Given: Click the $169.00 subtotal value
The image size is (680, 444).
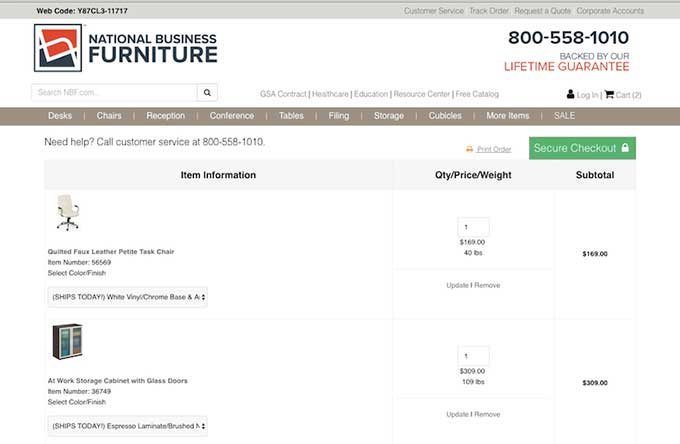Looking at the screenshot, I should pyautogui.click(x=595, y=254).
